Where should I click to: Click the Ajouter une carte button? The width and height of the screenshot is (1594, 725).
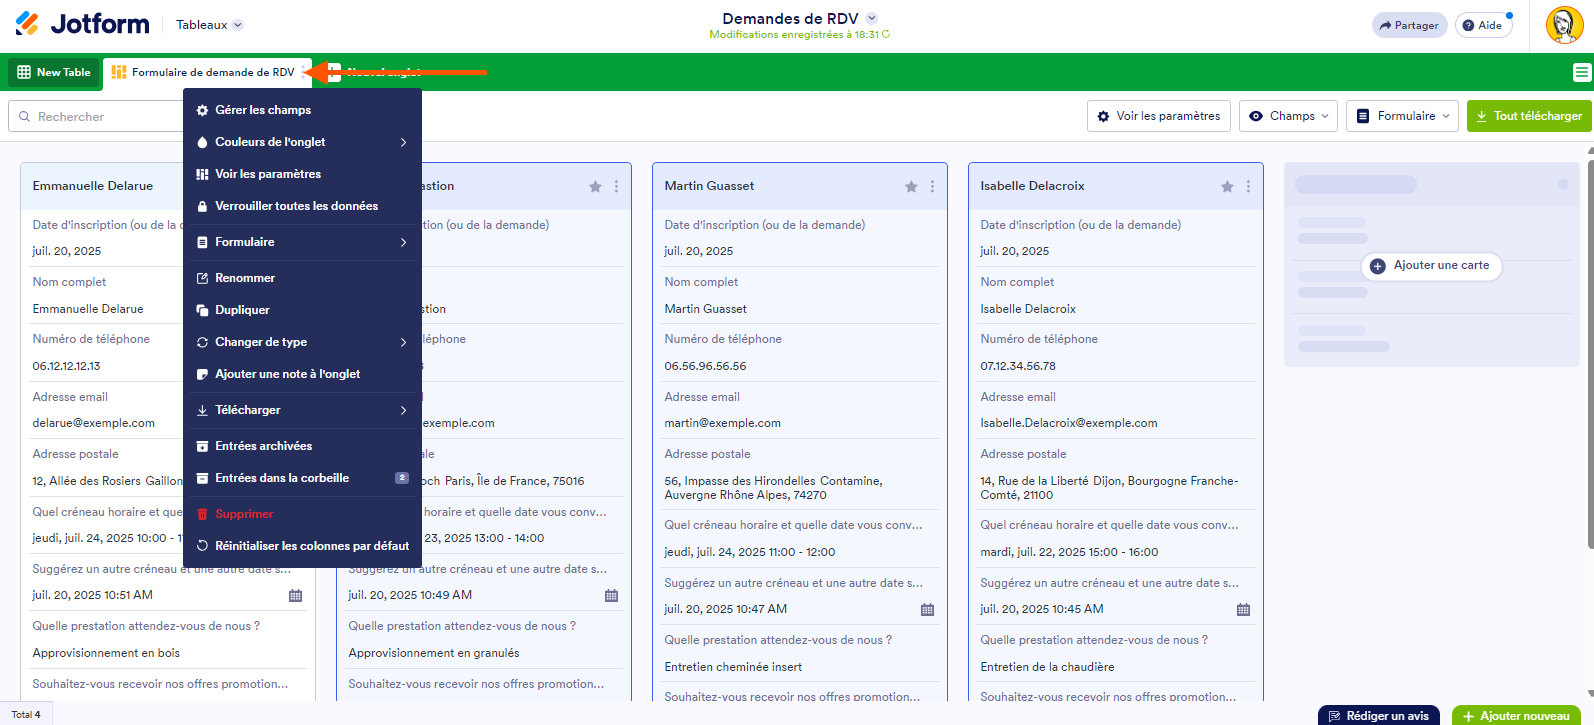1431,266
